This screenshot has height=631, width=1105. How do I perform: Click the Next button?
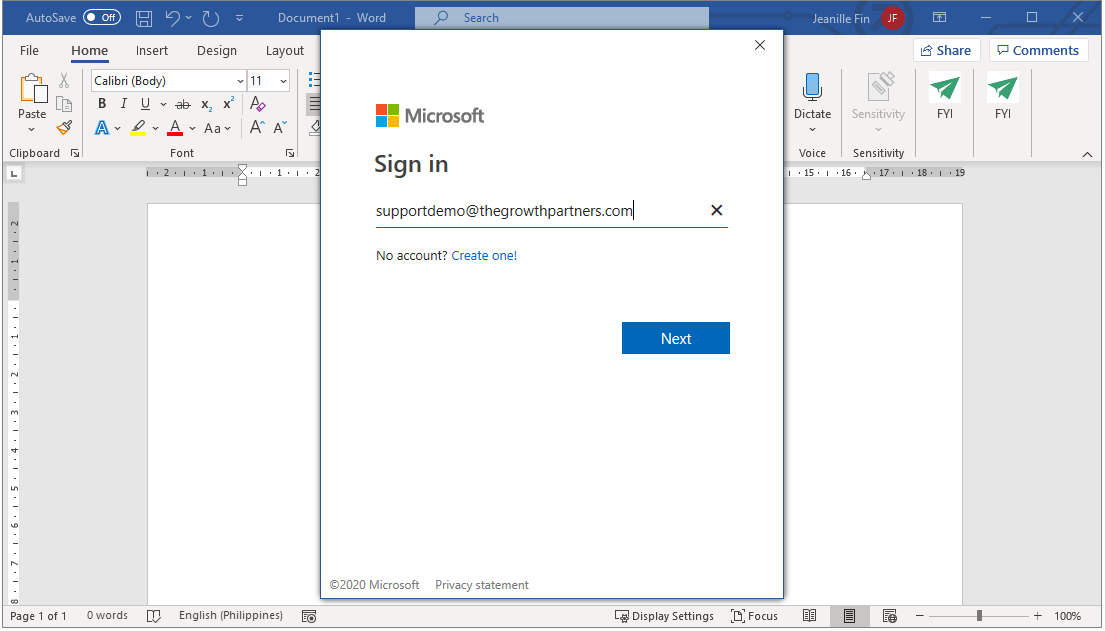tap(676, 338)
